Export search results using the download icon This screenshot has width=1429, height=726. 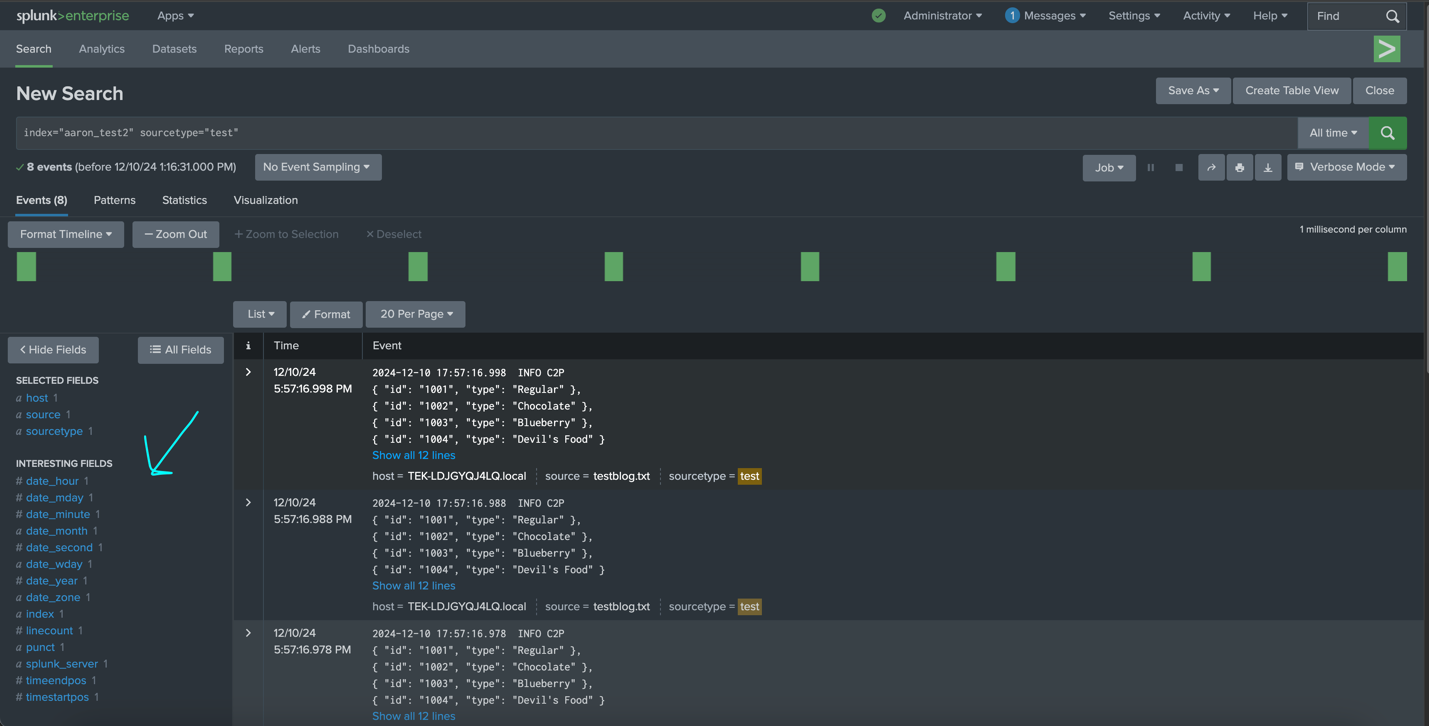tap(1268, 167)
